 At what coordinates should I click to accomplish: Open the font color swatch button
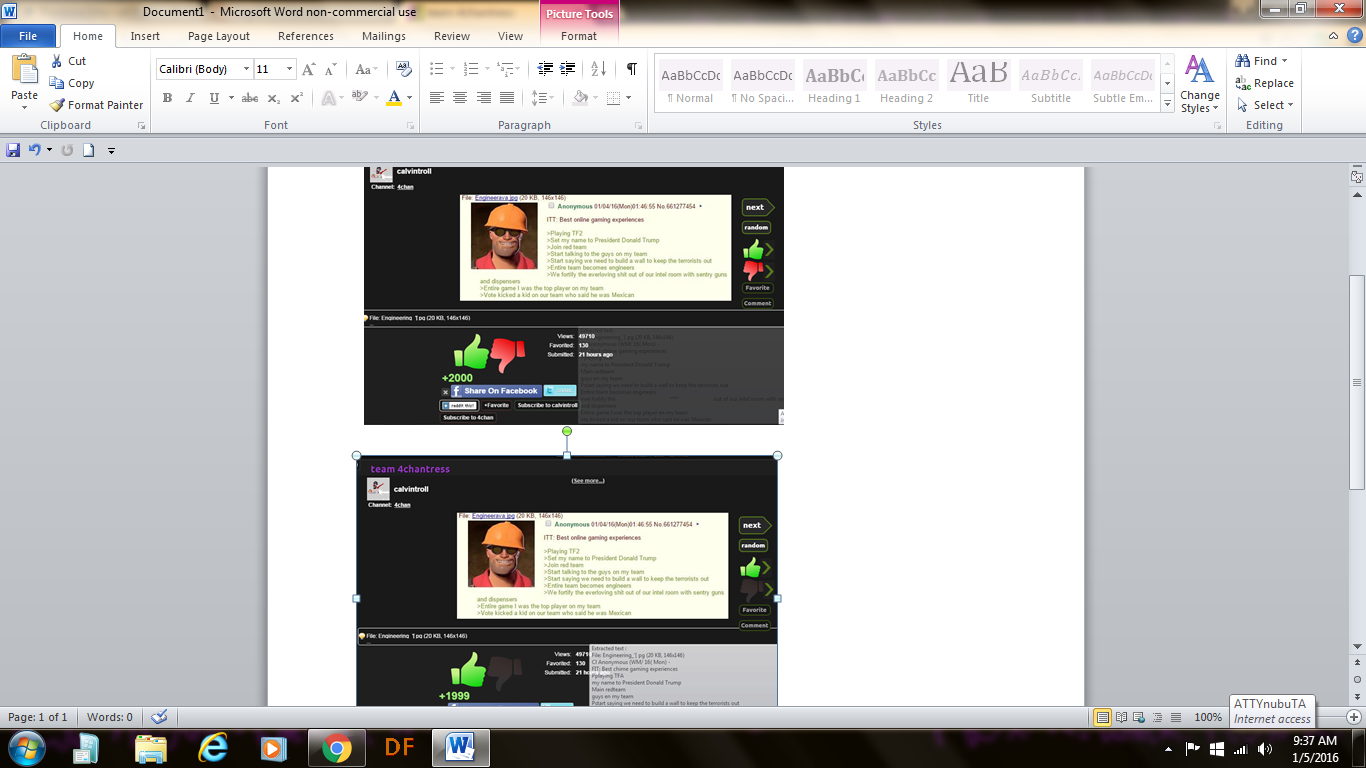(x=394, y=98)
